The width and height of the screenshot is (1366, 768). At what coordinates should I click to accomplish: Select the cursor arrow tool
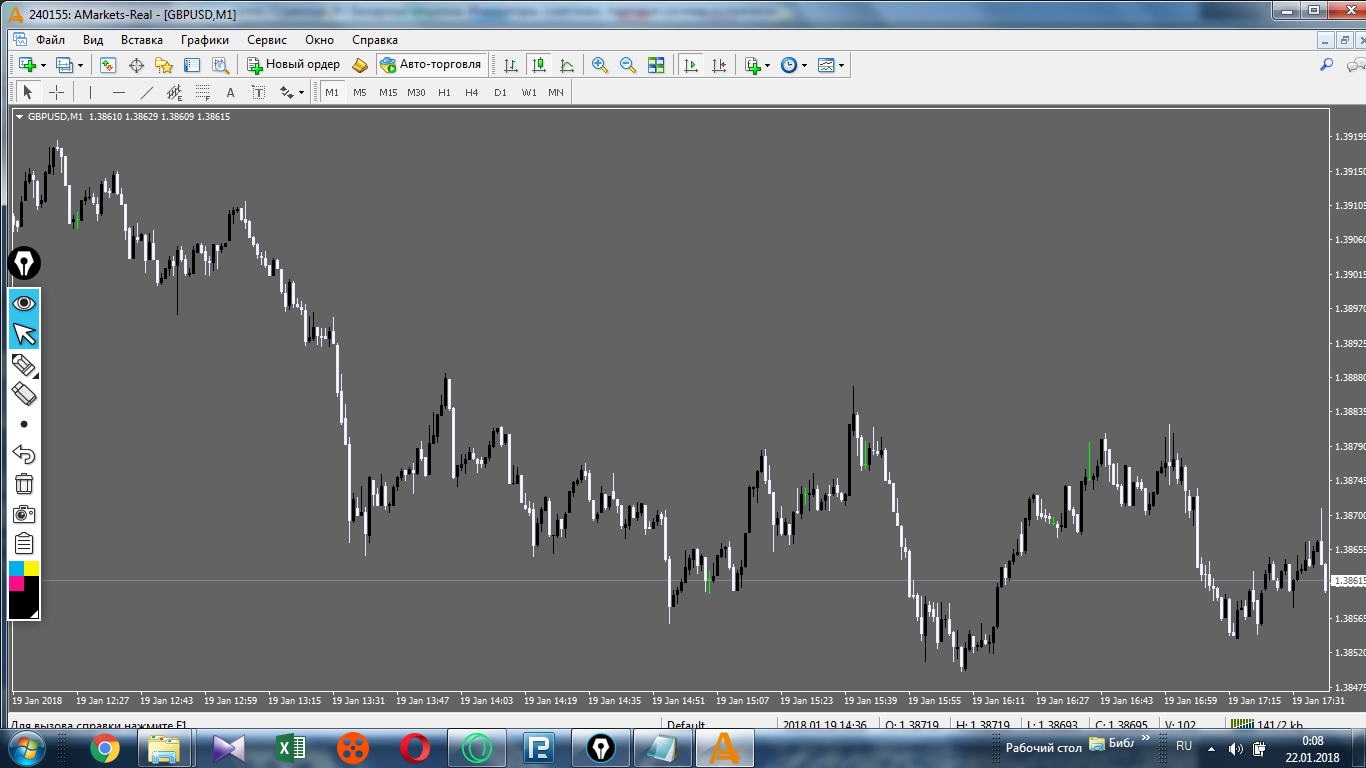pyautogui.click(x=28, y=92)
